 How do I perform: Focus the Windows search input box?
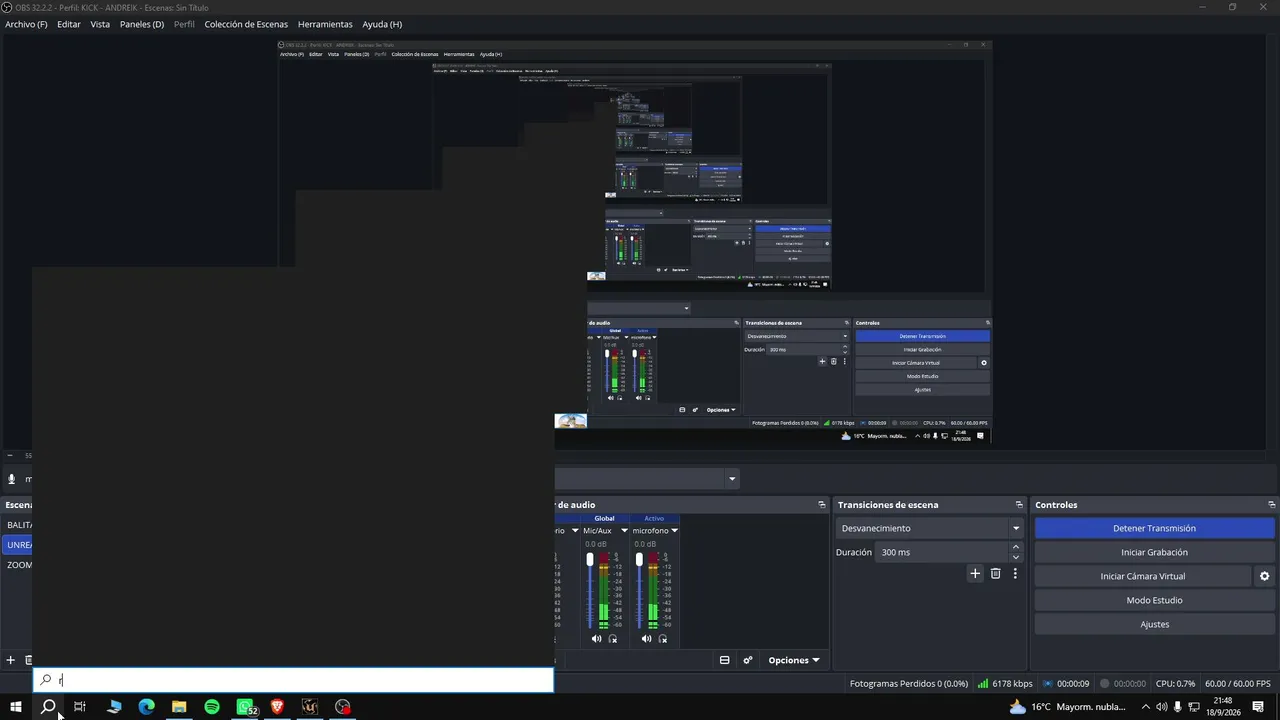(x=294, y=680)
